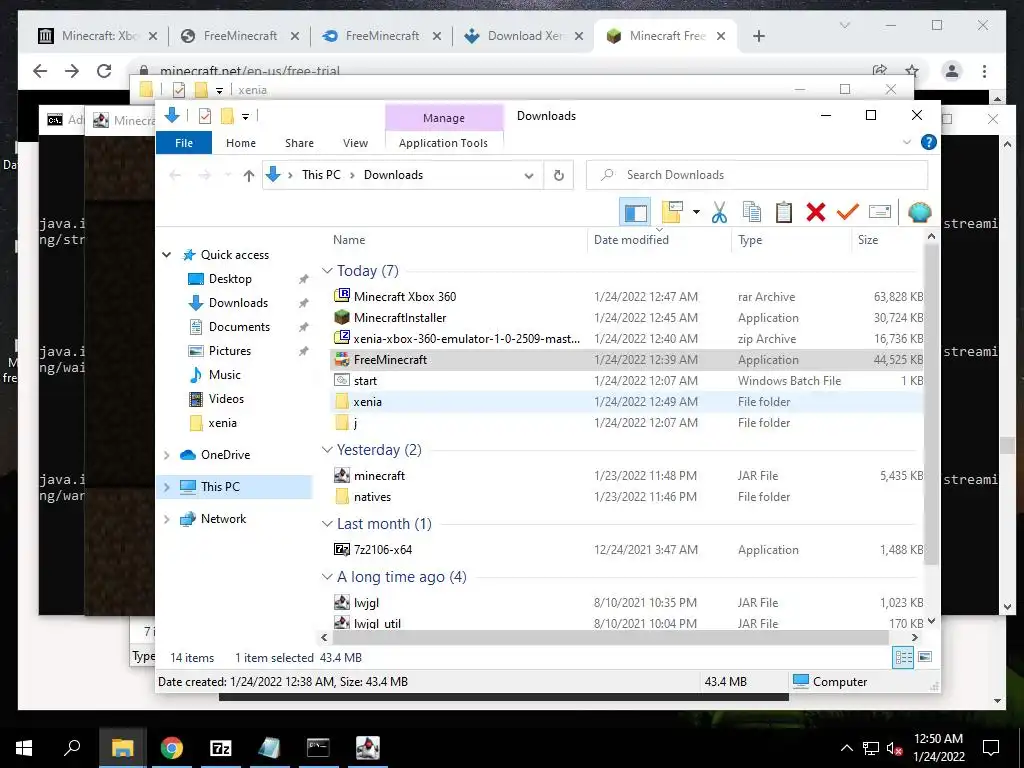Collapse the Today (7) group
Viewport: 1024px width, 768px height.
click(x=327, y=271)
